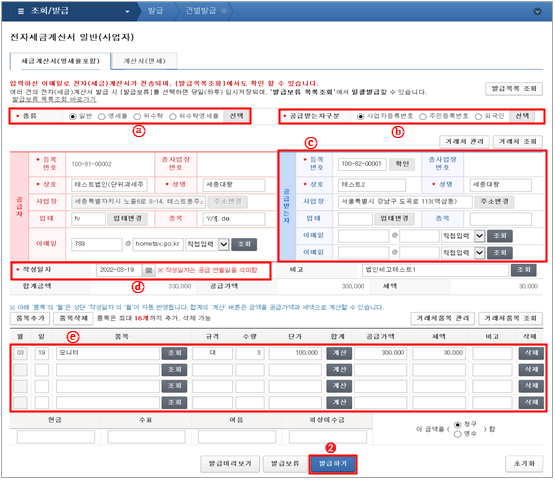
Task: Click 단가 field showing 100,000
Action: [295, 353]
